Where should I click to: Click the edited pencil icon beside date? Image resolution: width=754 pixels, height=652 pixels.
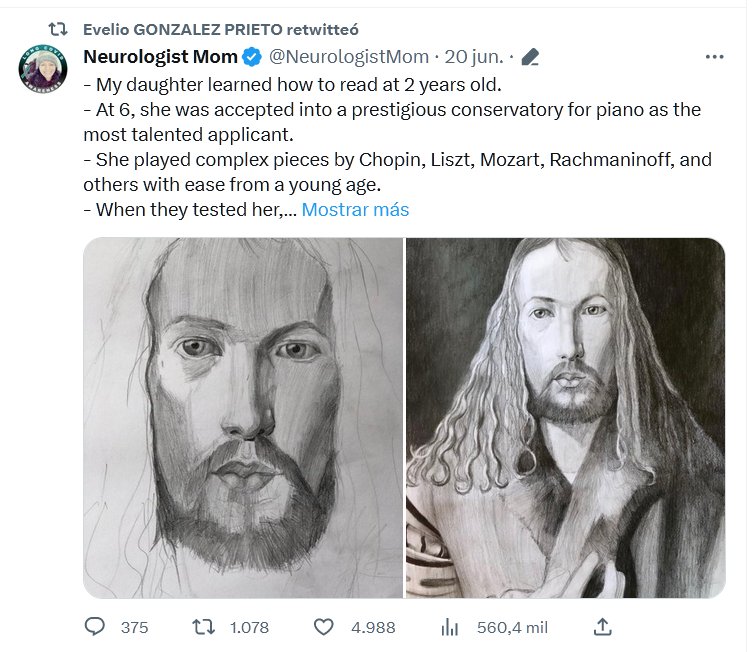coord(531,56)
